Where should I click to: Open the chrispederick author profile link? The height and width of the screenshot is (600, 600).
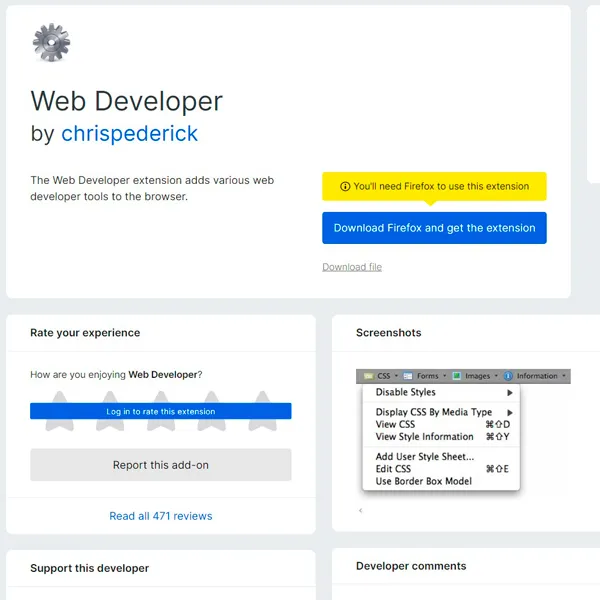(129, 133)
